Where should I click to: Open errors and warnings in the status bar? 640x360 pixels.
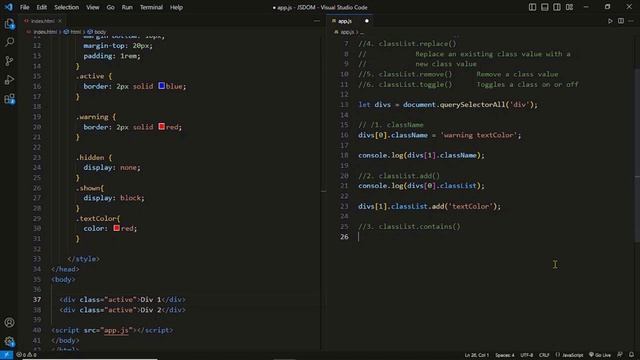coord(27,355)
